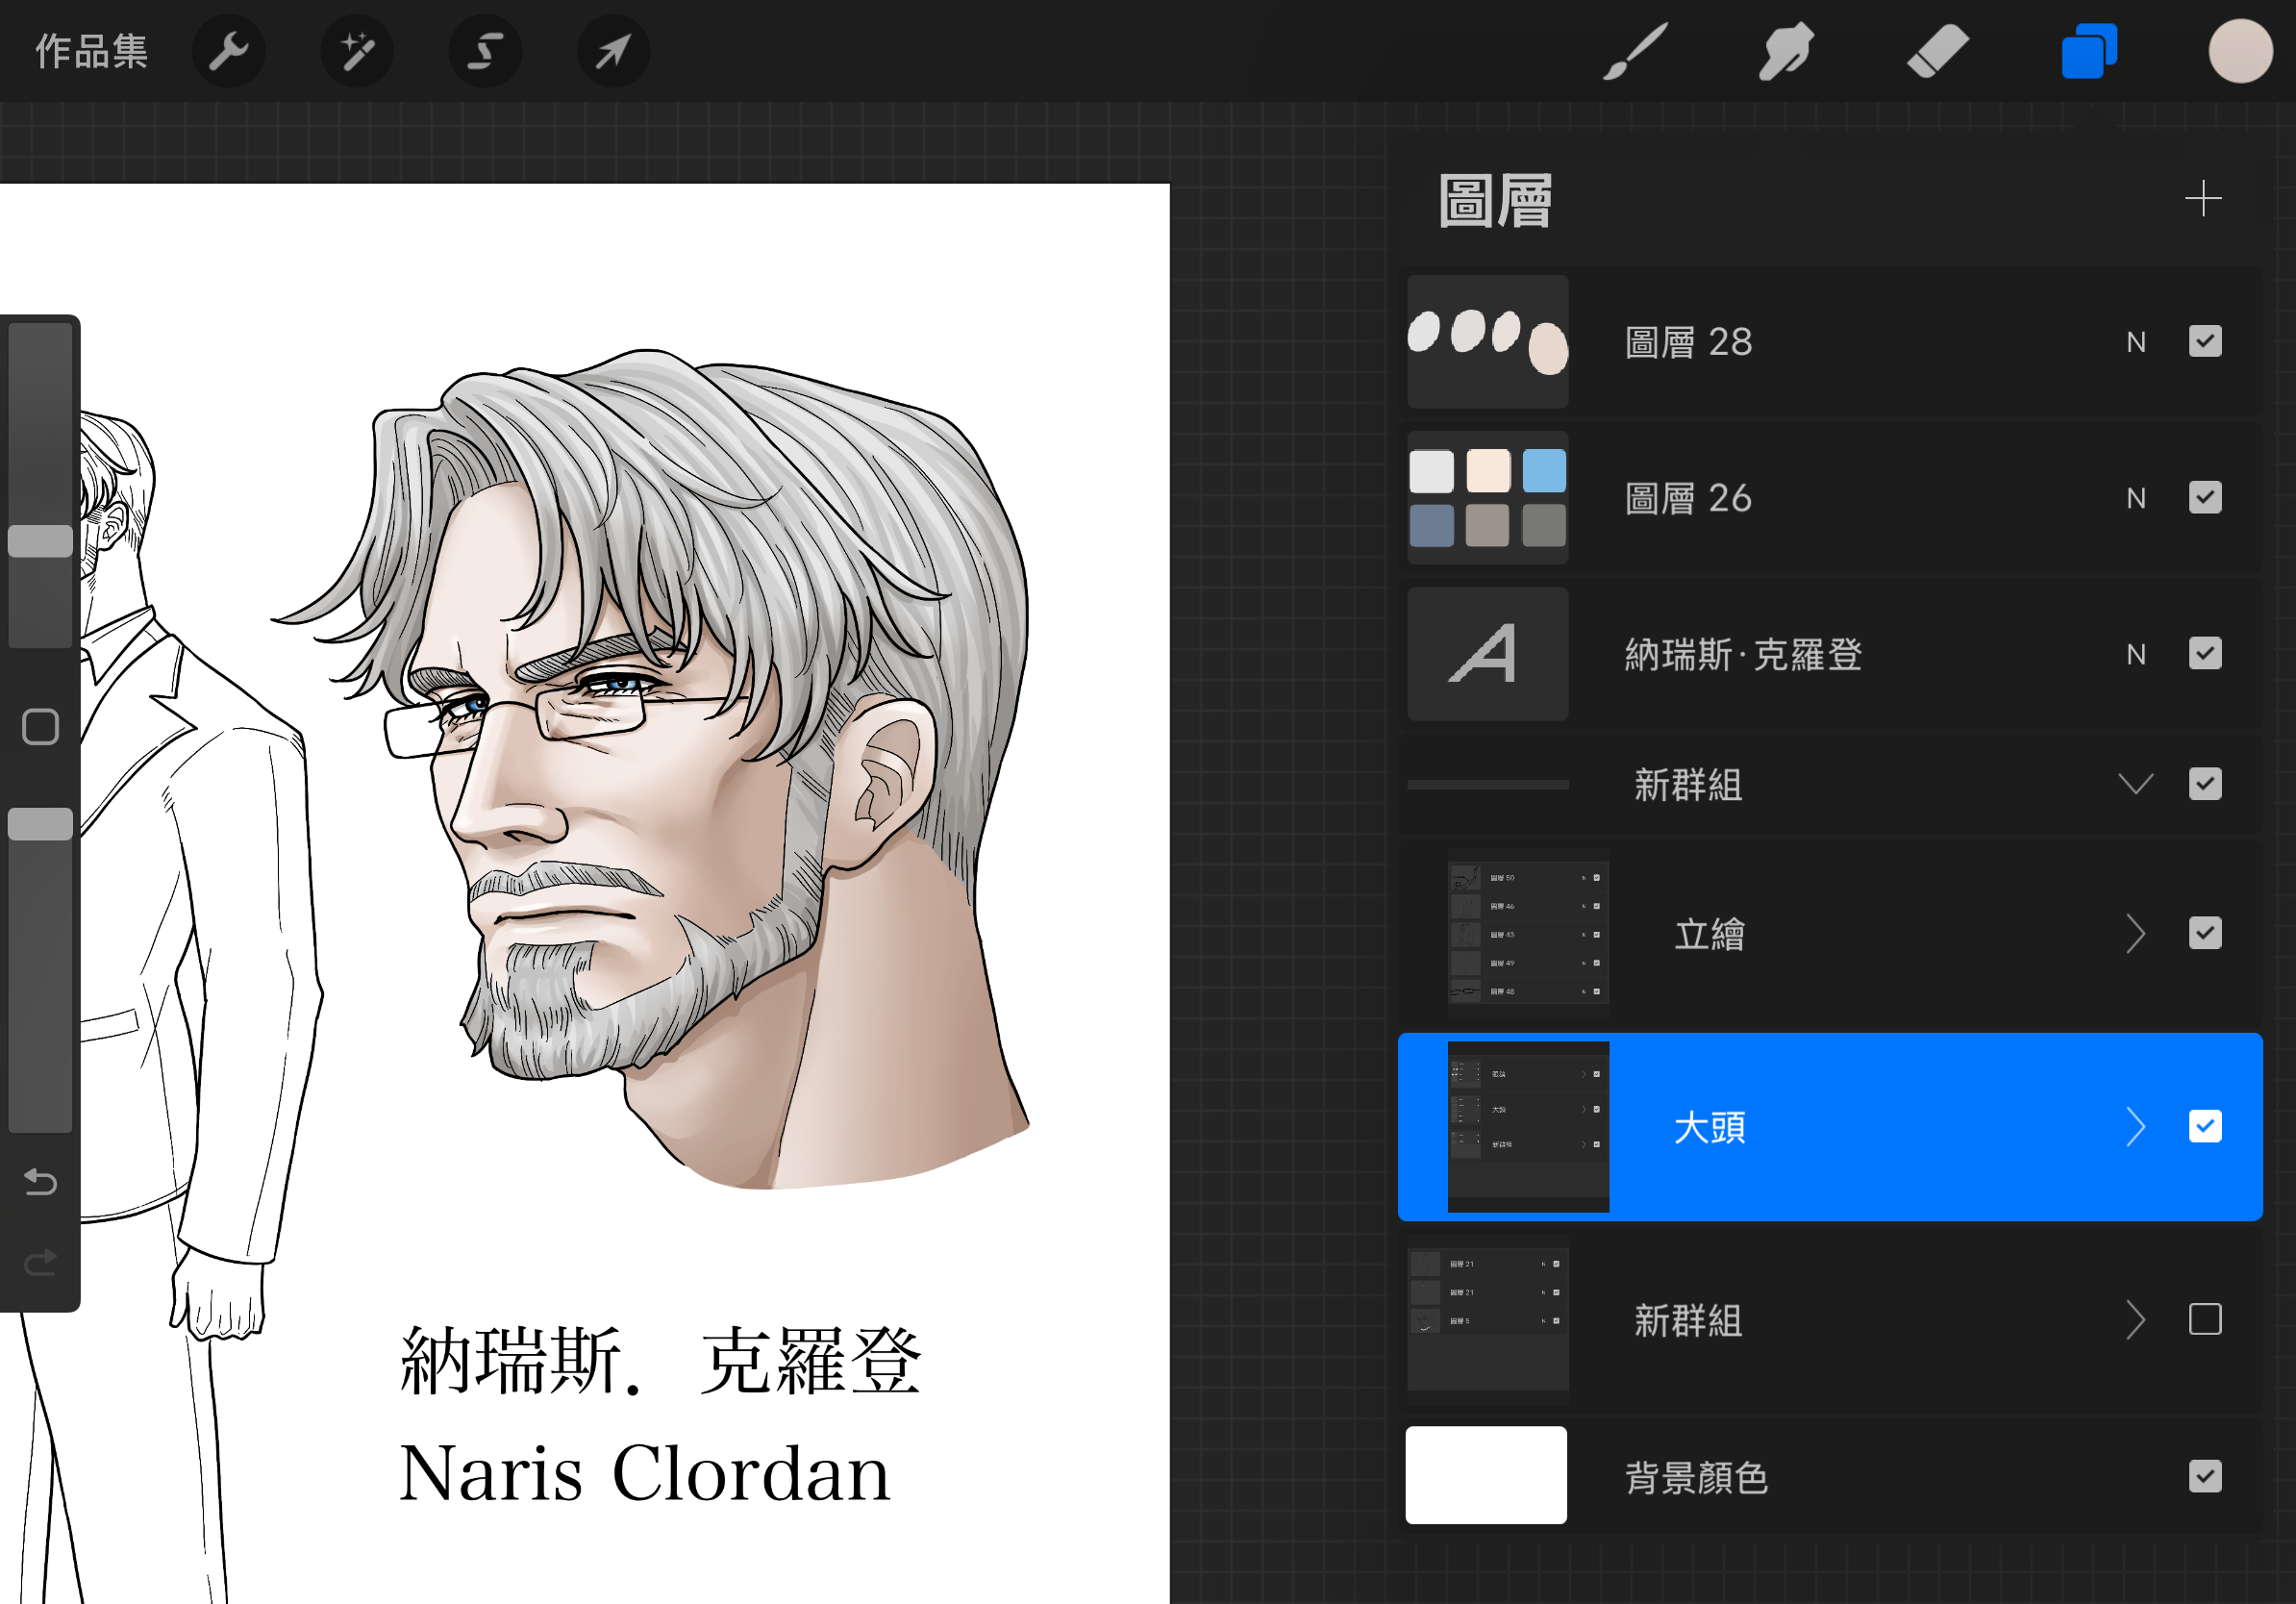Open blend mode N of 圖層 26
Image resolution: width=2296 pixels, height=1604 pixels.
point(2136,498)
